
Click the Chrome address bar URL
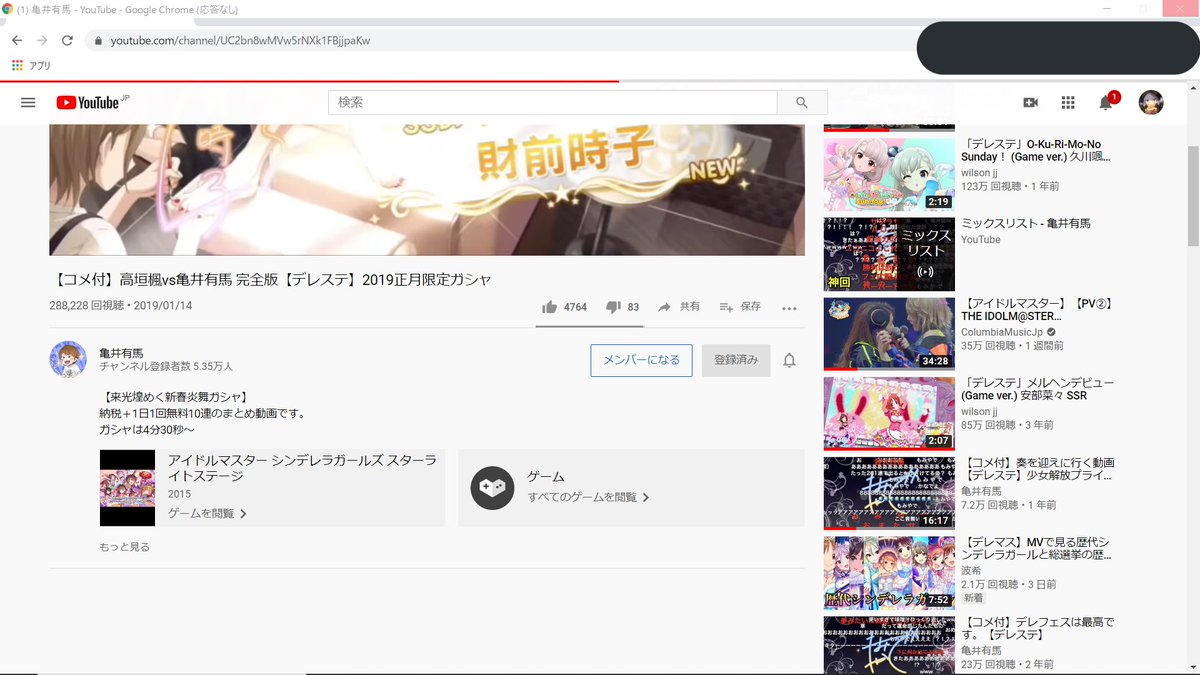click(x=240, y=41)
